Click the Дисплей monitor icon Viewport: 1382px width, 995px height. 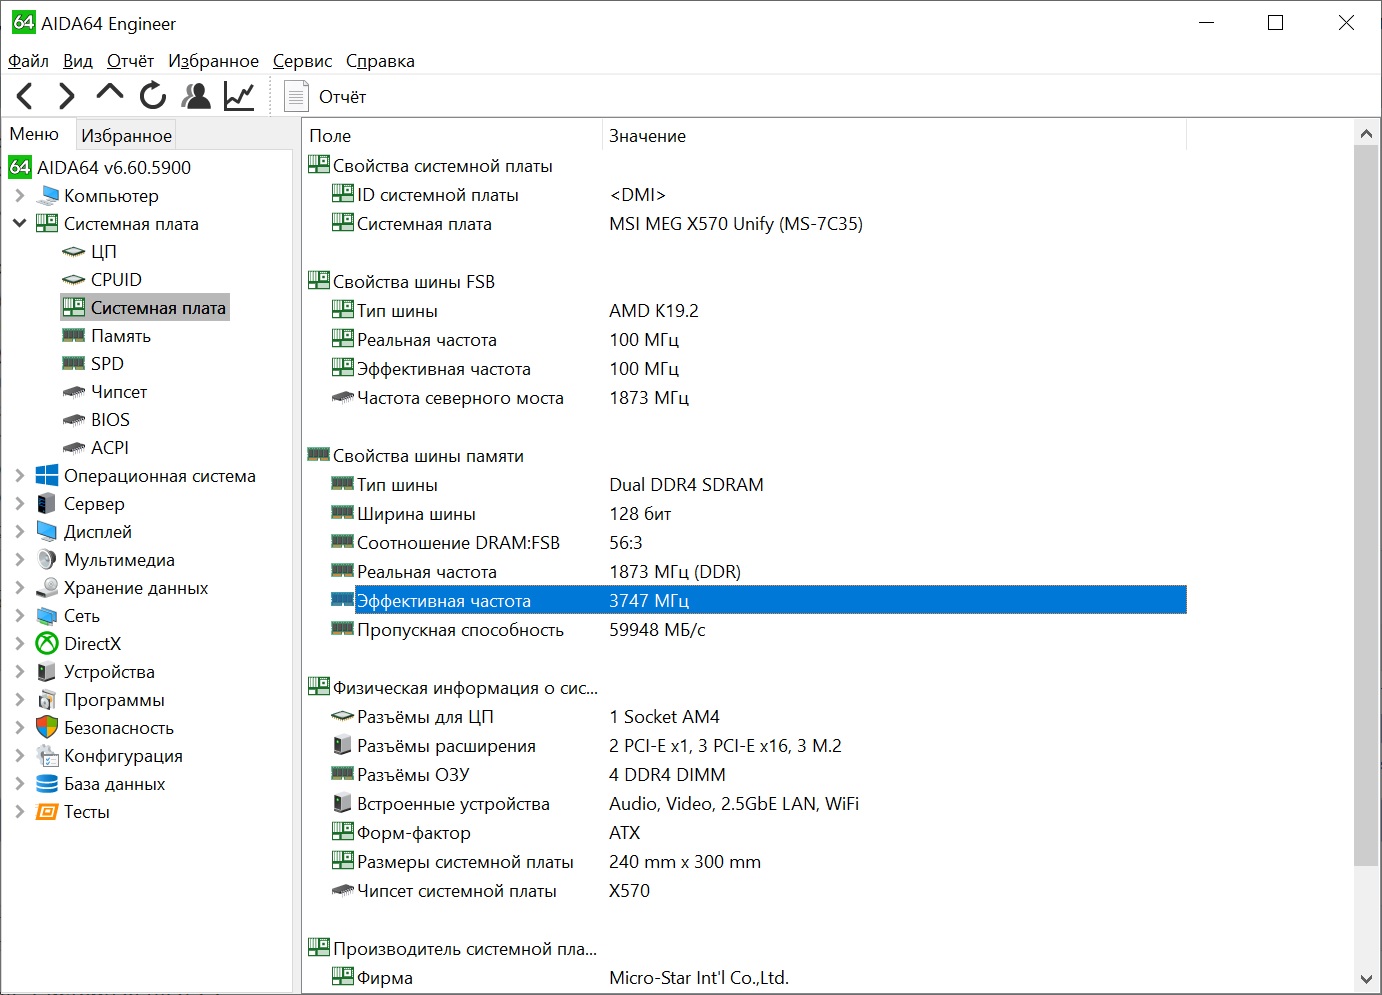click(47, 532)
